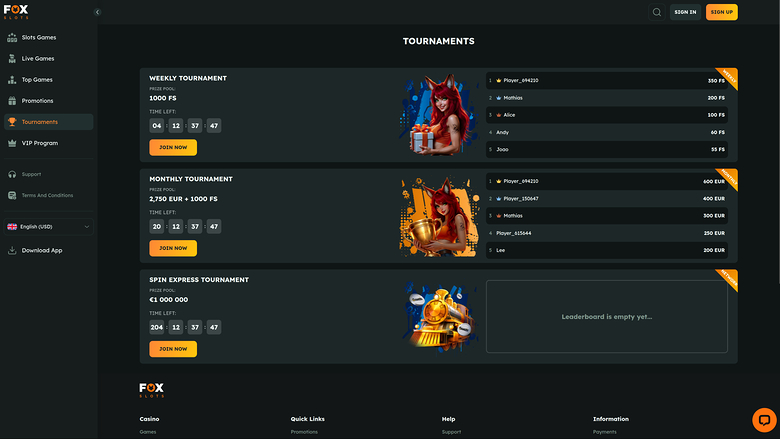
Task: Select Tournaments in the sidebar
Action: pos(48,122)
